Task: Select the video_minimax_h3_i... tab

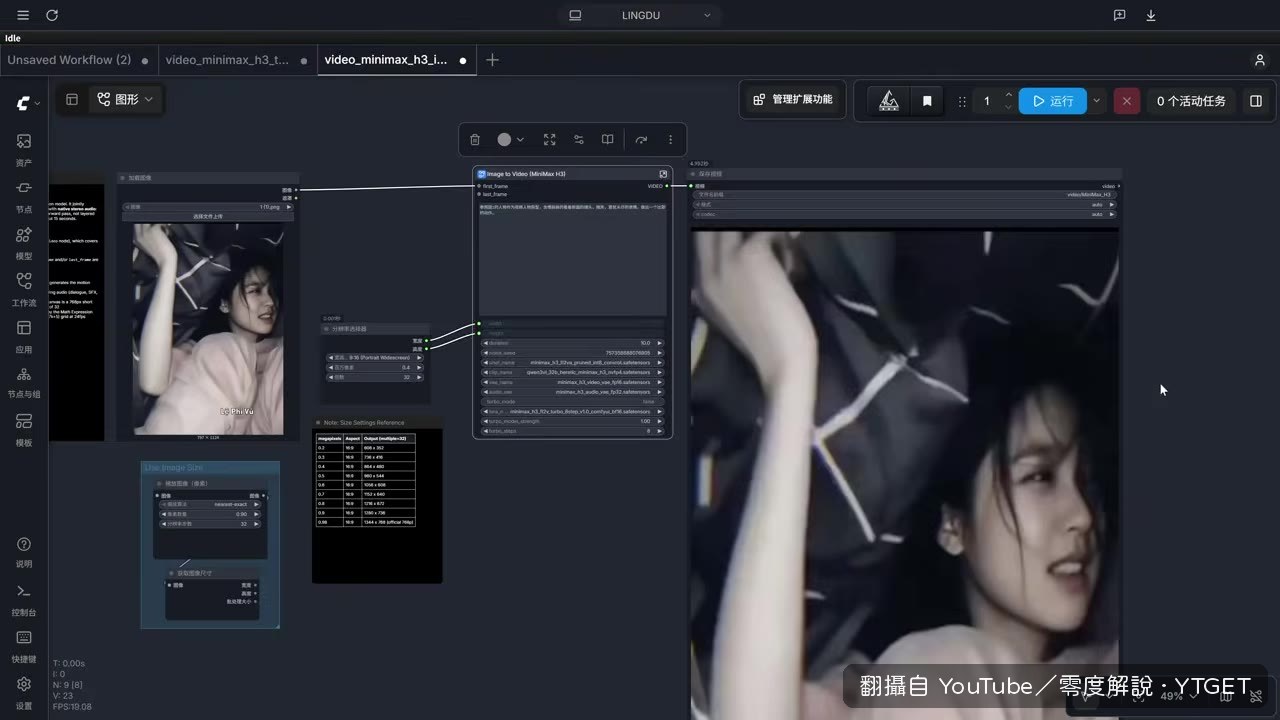Action: 396,60
